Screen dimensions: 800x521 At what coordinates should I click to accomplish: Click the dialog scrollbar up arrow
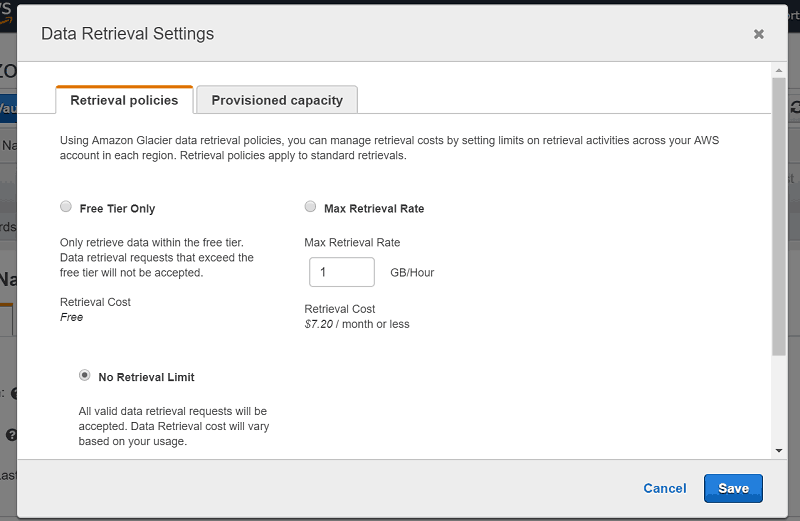(779, 70)
